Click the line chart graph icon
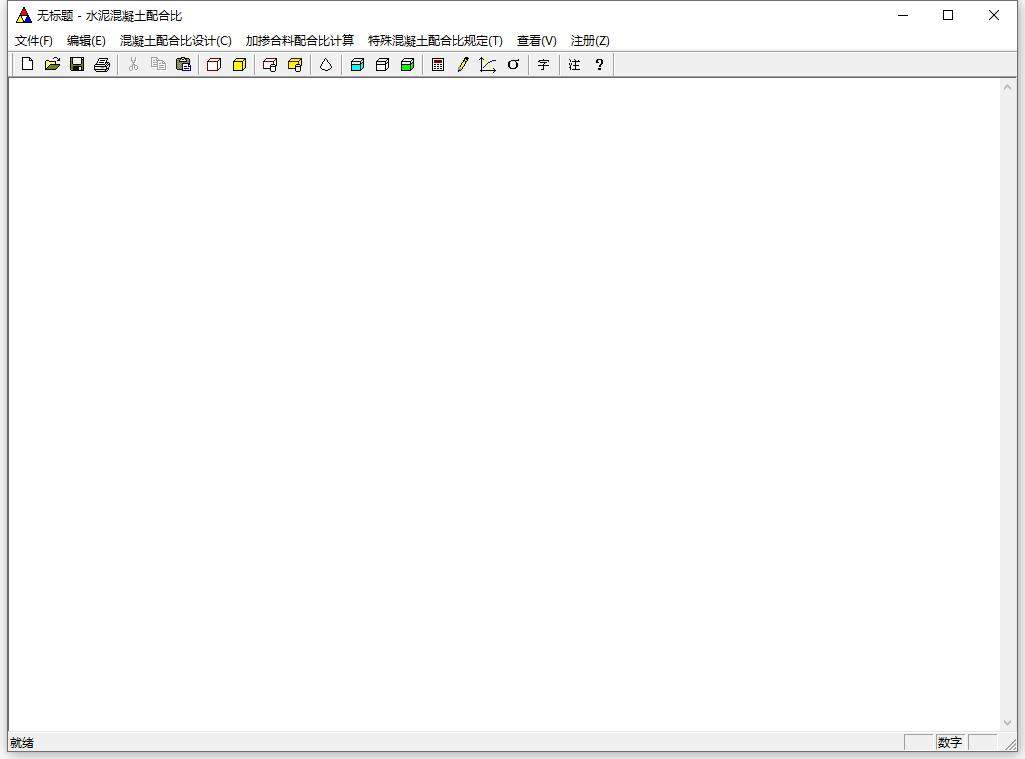 coord(487,64)
